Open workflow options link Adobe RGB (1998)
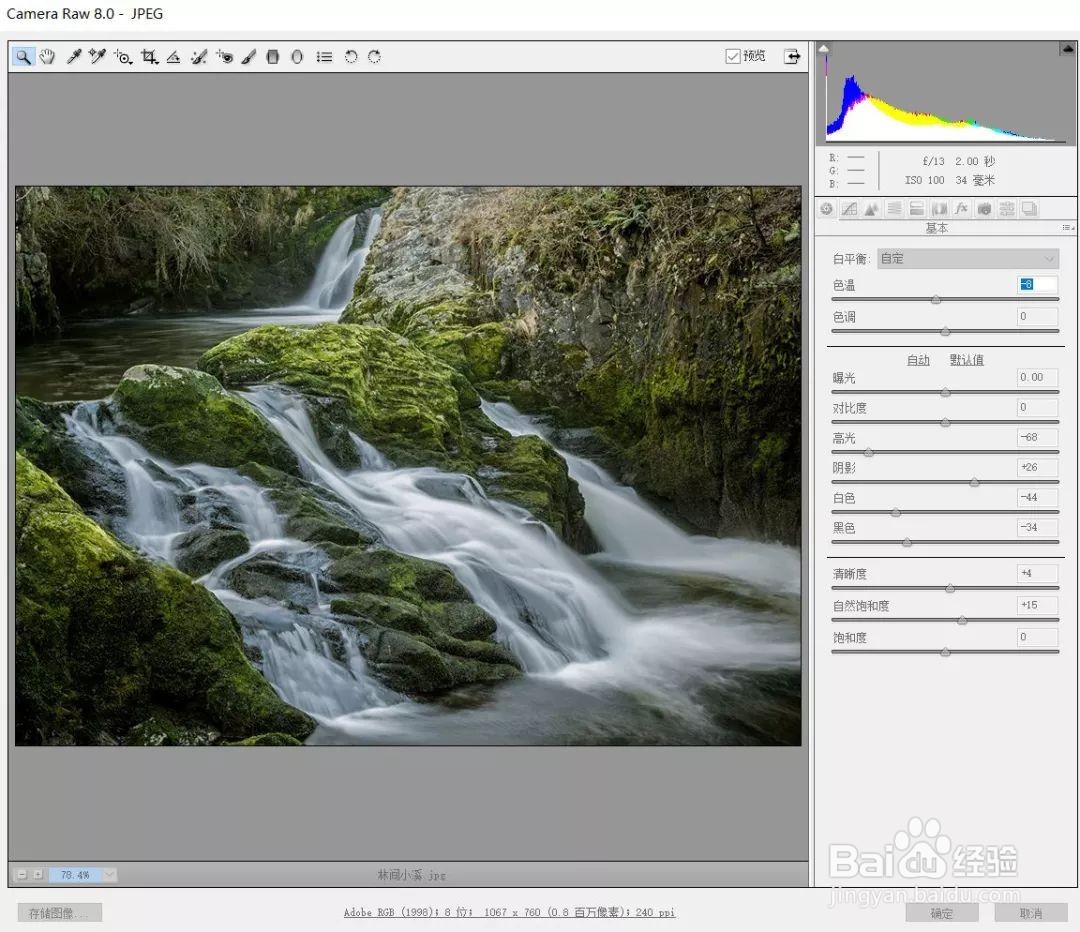This screenshot has height=932, width=1080. tap(509, 912)
